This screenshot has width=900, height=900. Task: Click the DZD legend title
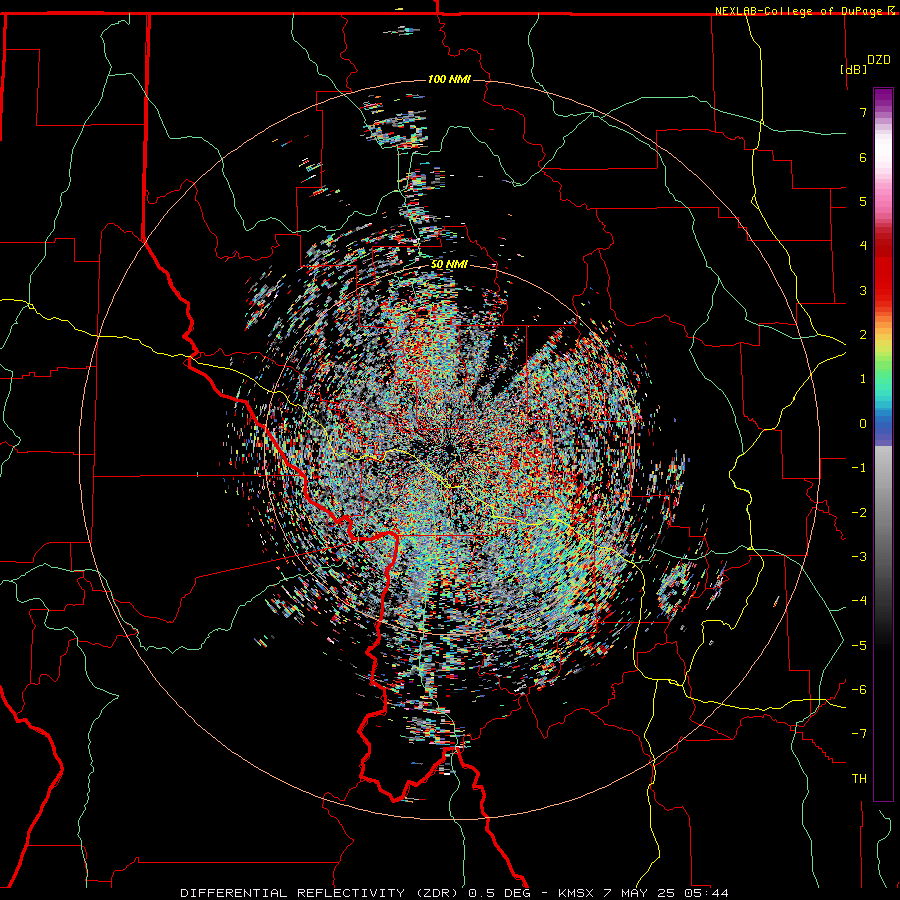(x=879, y=60)
